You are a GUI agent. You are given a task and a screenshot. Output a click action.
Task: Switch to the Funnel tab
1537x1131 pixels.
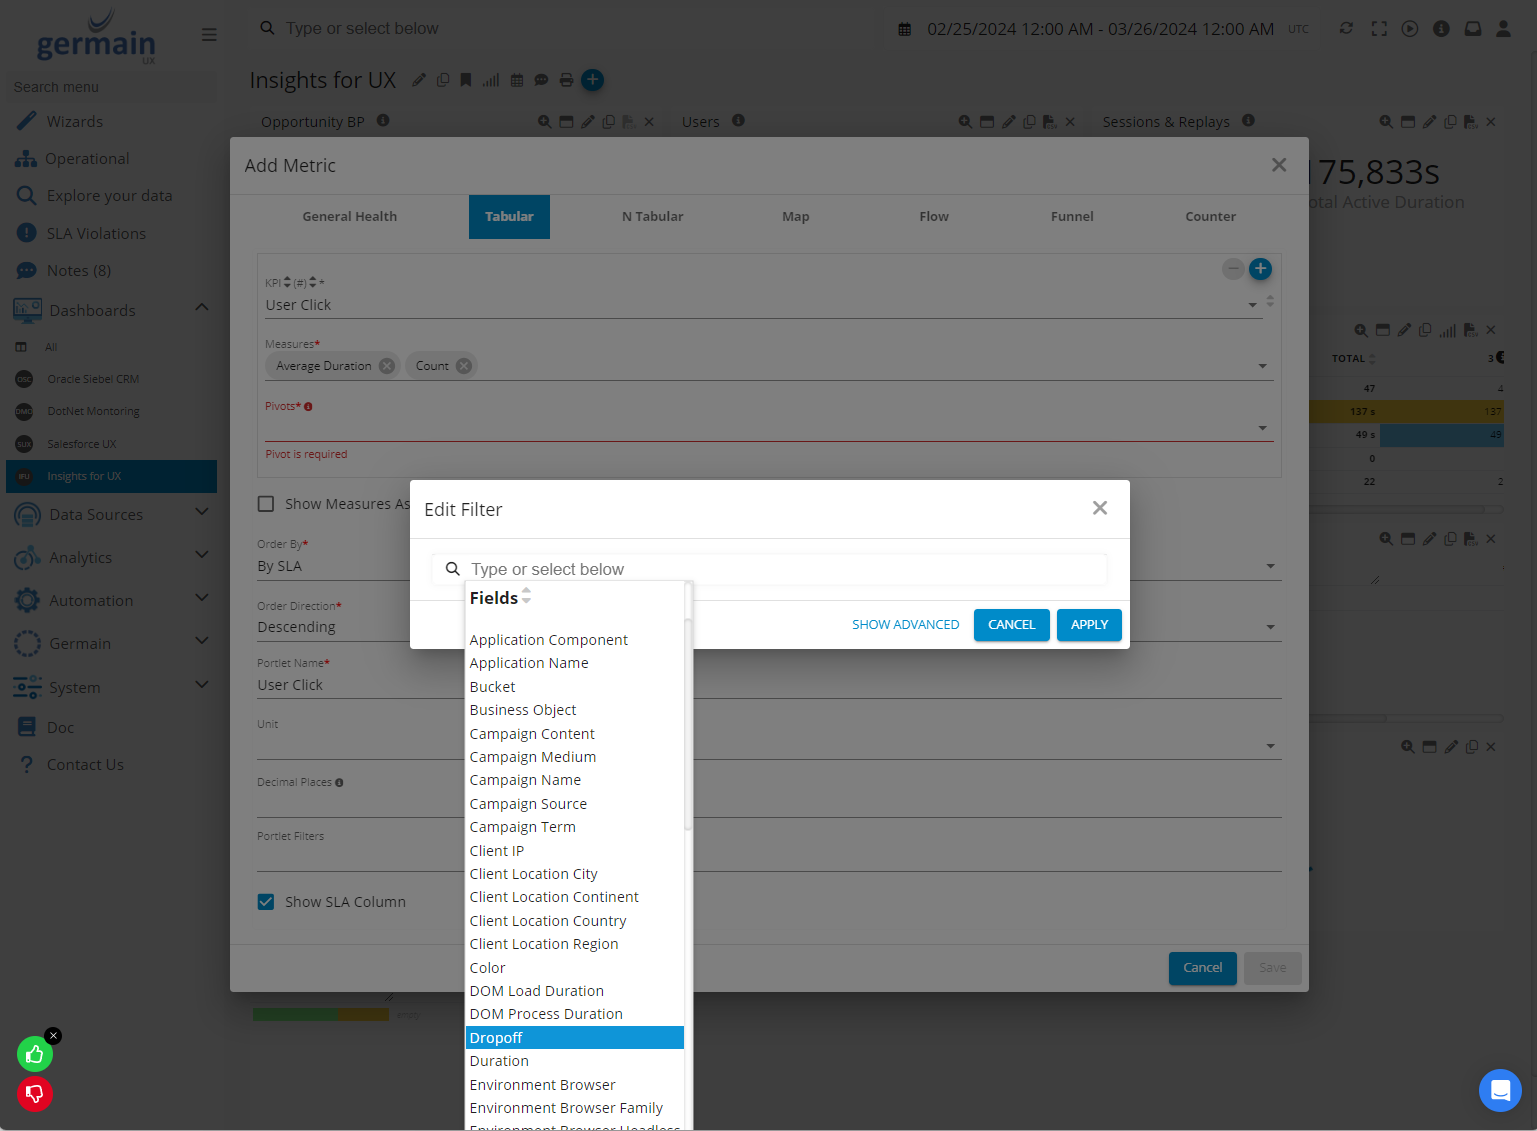pos(1071,217)
